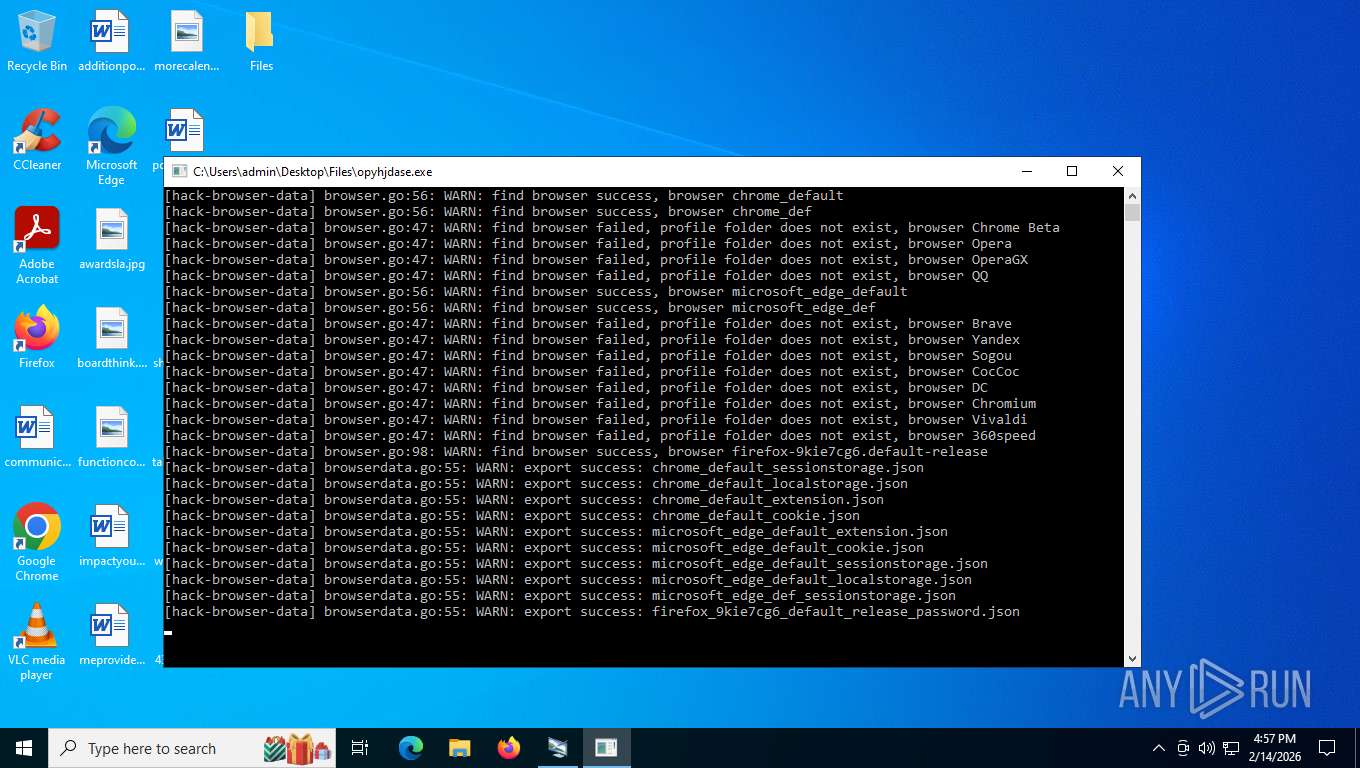Click the 'browser Vivaldi' log line
Image resolution: width=1360 pixels, height=768 pixels.
pyautogui.click(x=596, y=419)
